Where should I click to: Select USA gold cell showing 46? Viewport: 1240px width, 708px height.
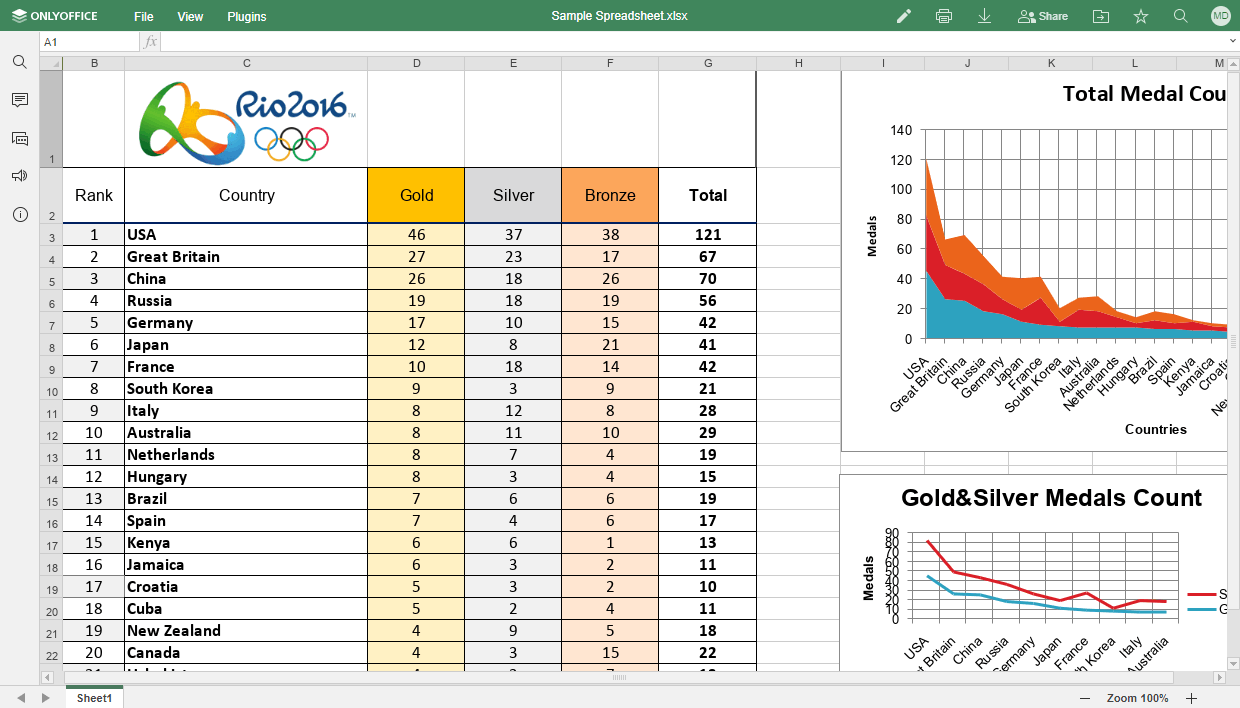(416, 235)
